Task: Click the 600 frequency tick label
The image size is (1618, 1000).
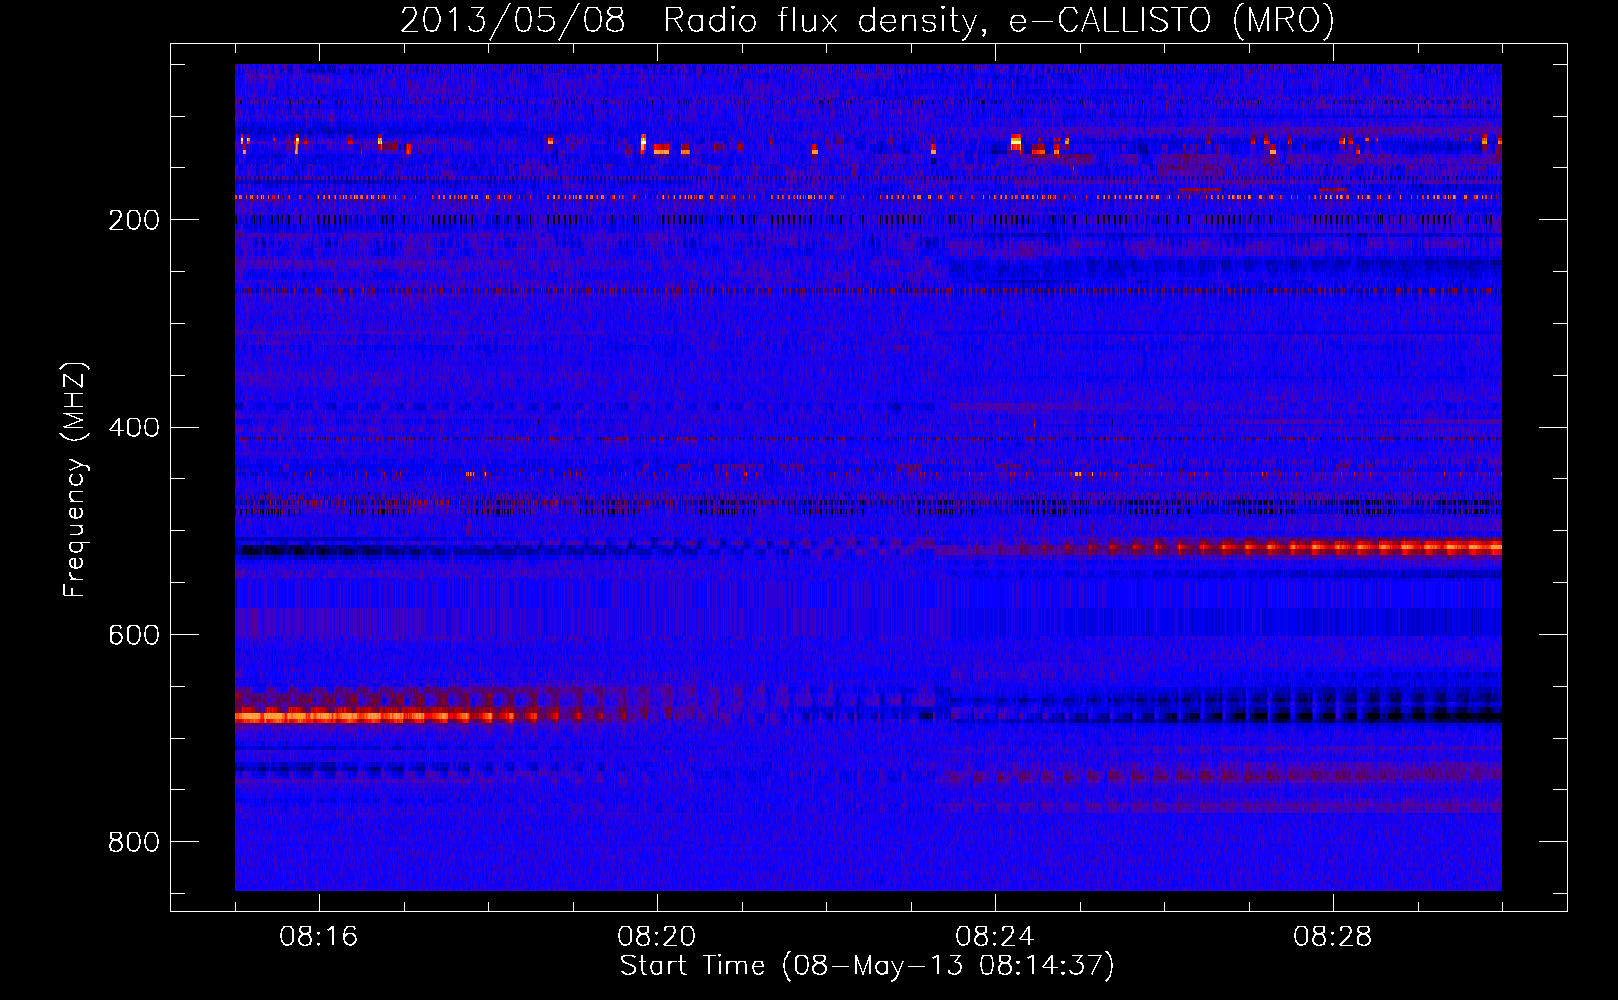Action: tap(134, 636)
